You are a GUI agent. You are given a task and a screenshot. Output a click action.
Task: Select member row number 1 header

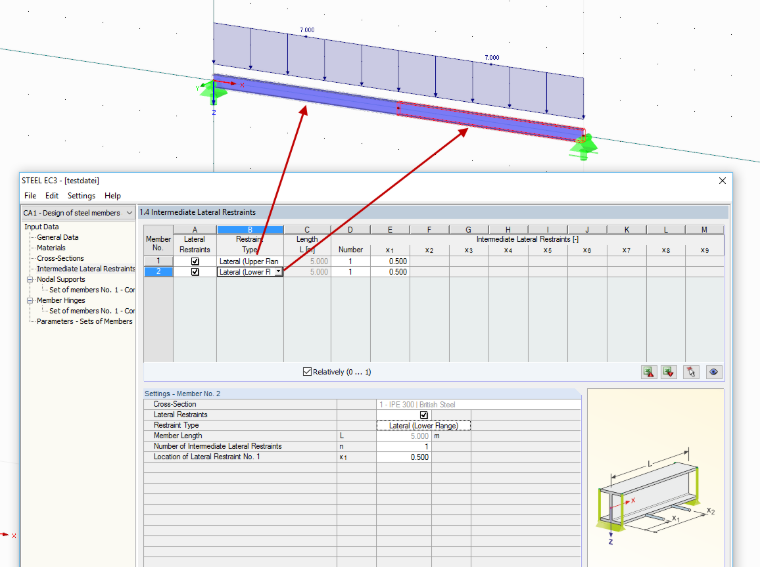[158, 261]
